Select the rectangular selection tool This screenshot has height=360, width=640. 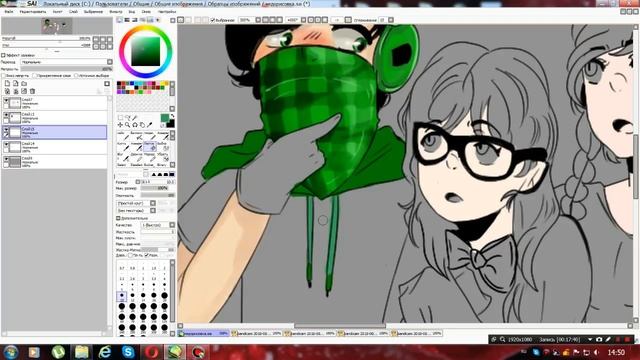coord(120,118)
